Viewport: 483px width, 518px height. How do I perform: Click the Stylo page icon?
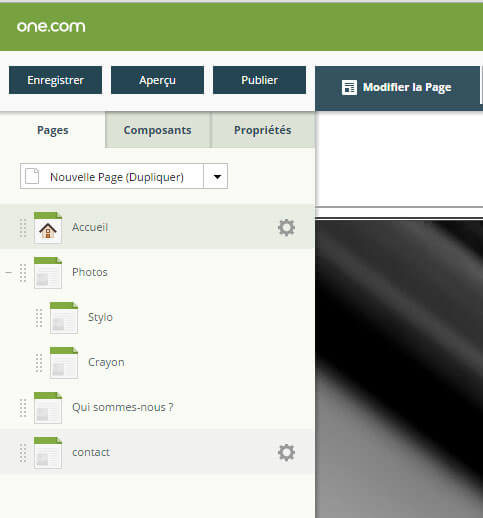pos(64,318)
